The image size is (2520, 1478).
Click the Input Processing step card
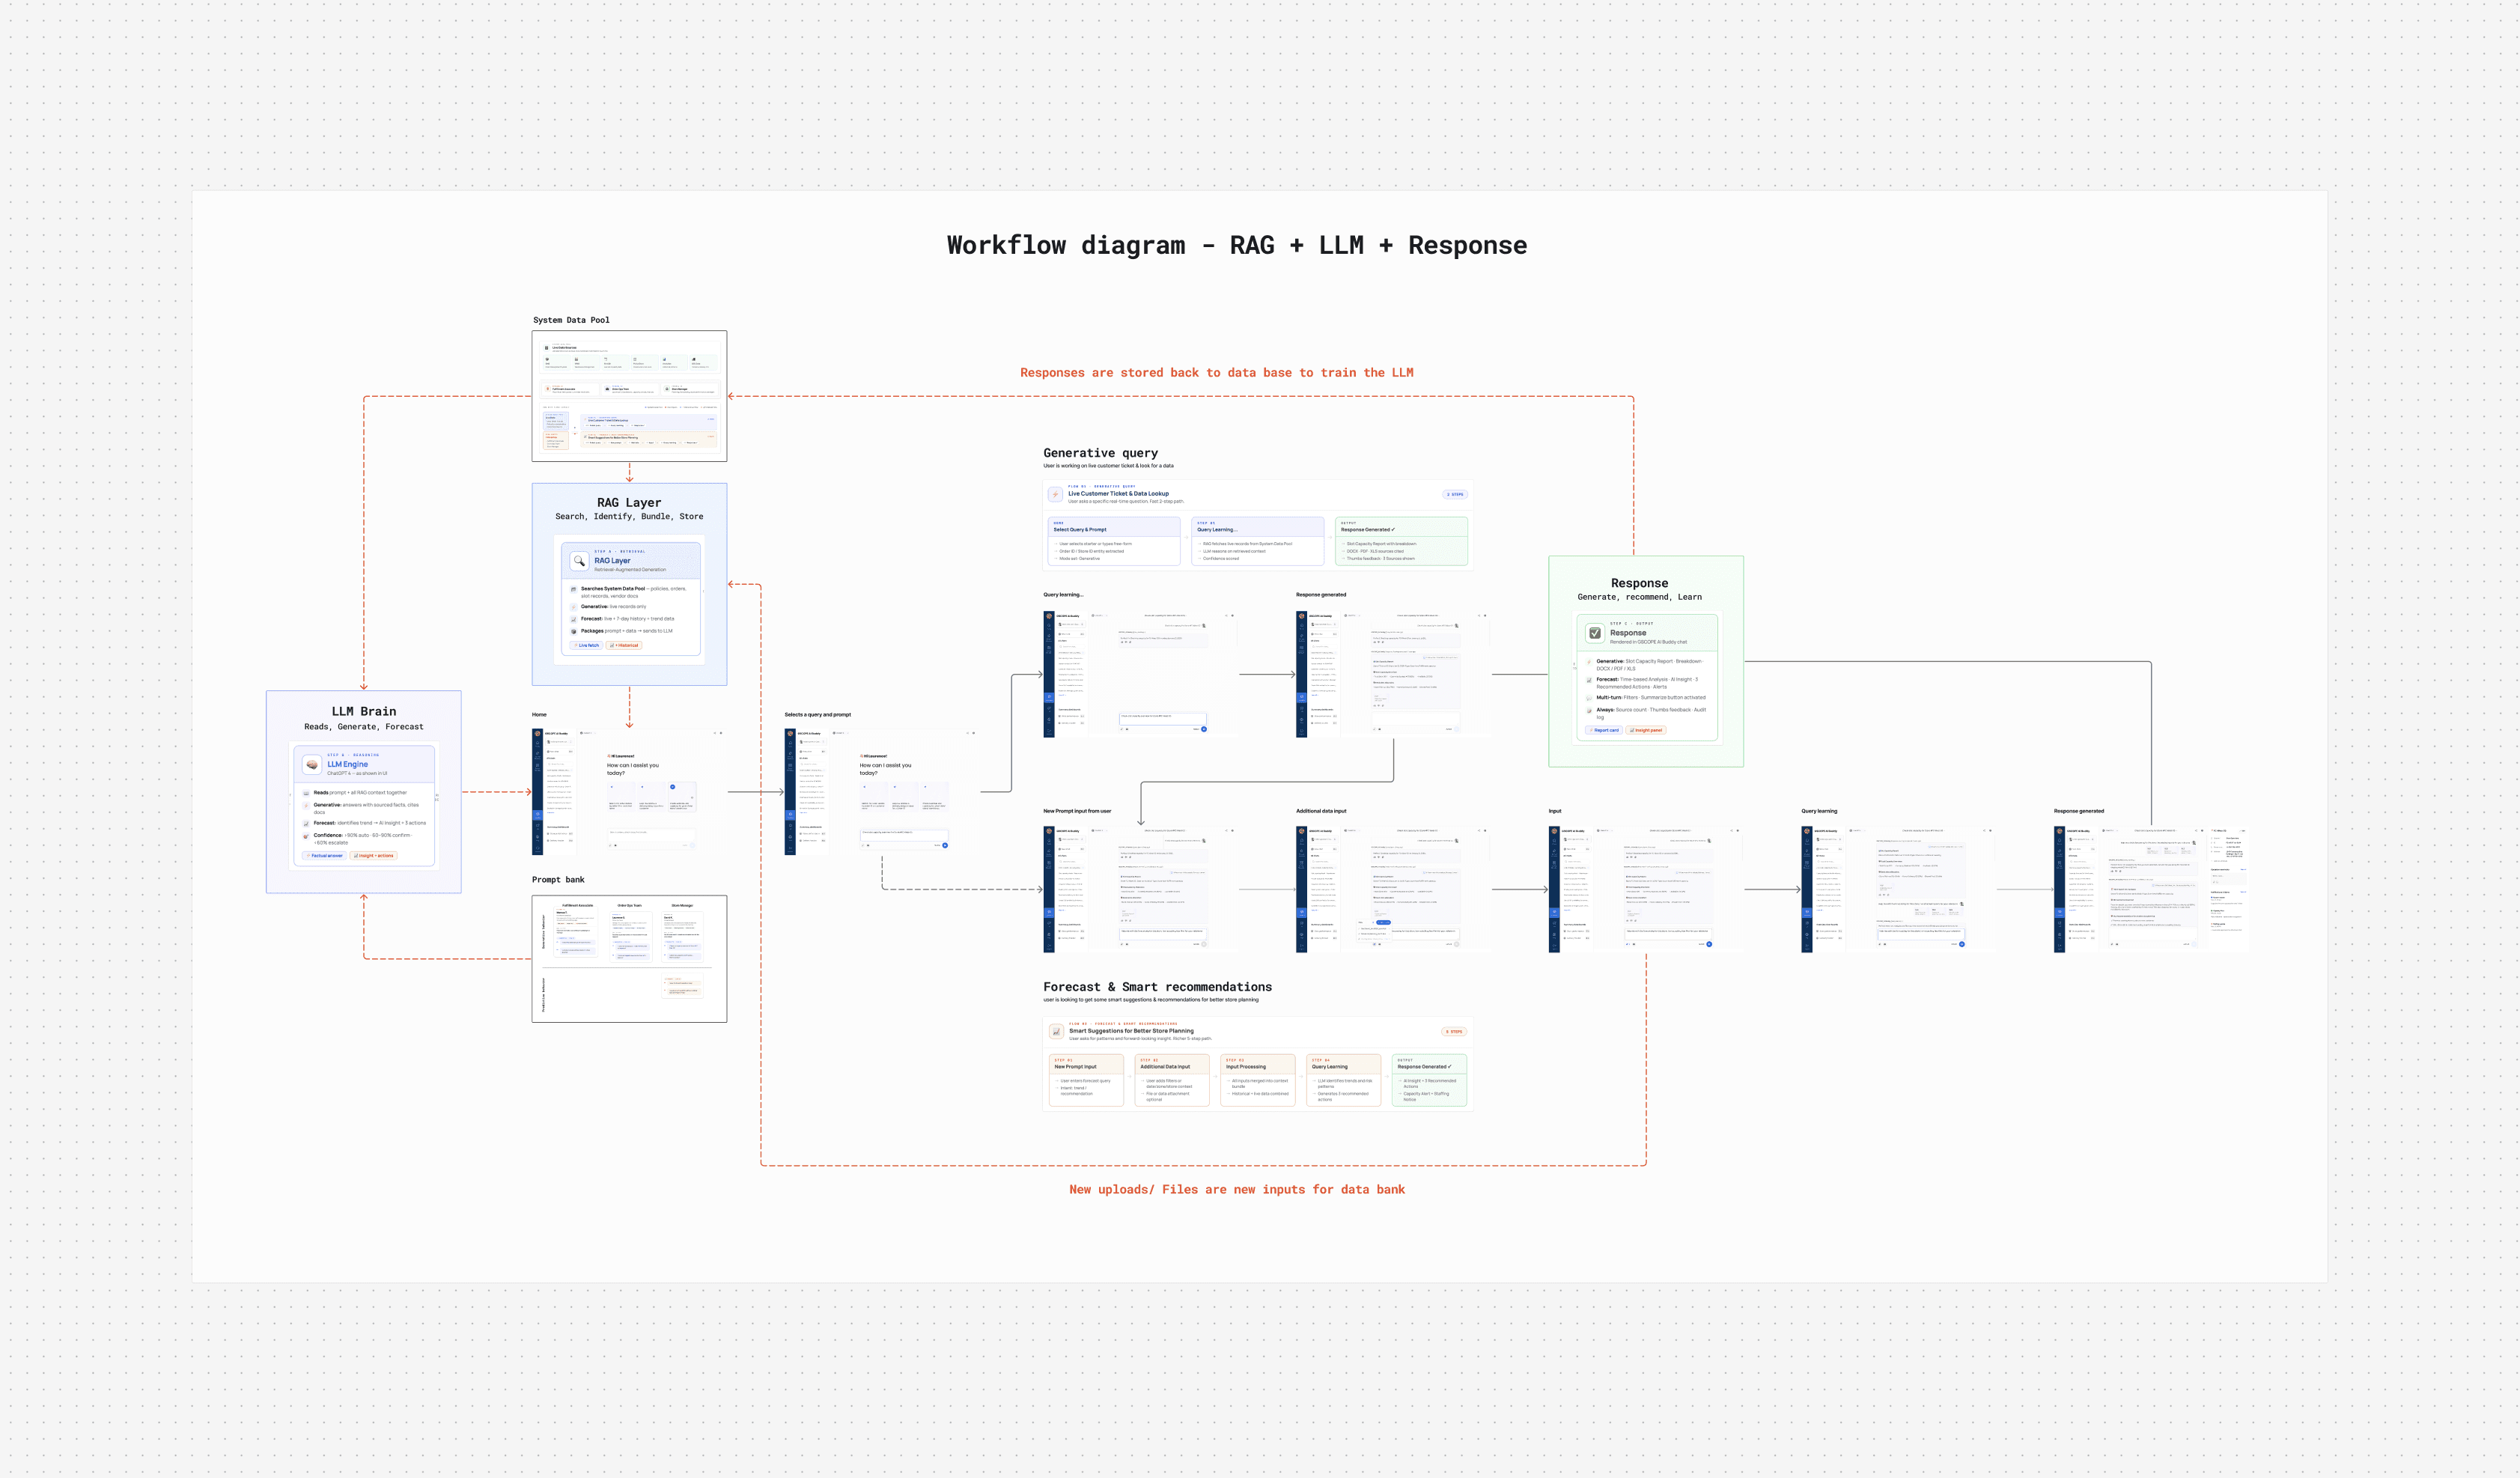tap(1257, 1080)
